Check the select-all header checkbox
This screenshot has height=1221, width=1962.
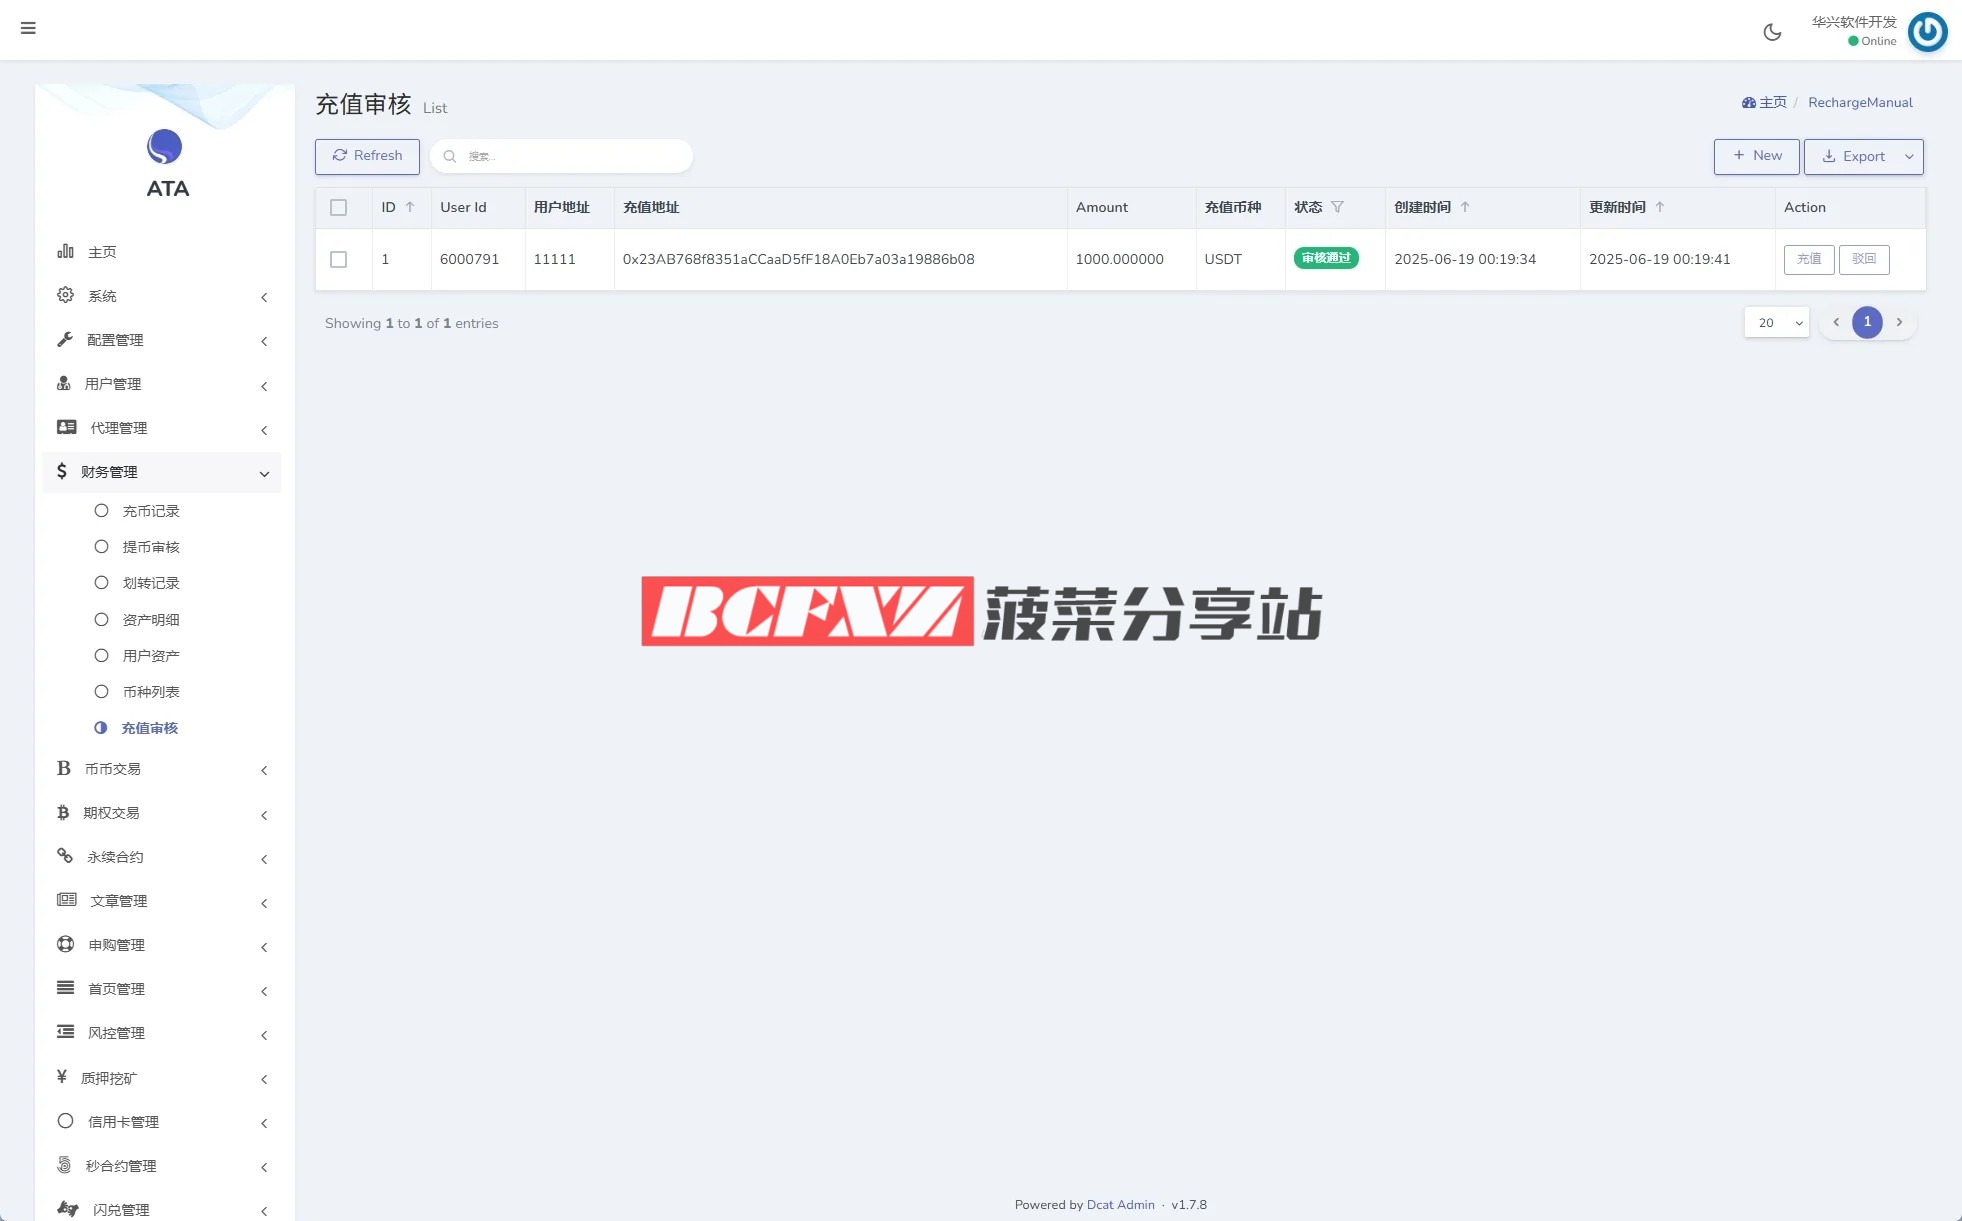coord(338,208)
